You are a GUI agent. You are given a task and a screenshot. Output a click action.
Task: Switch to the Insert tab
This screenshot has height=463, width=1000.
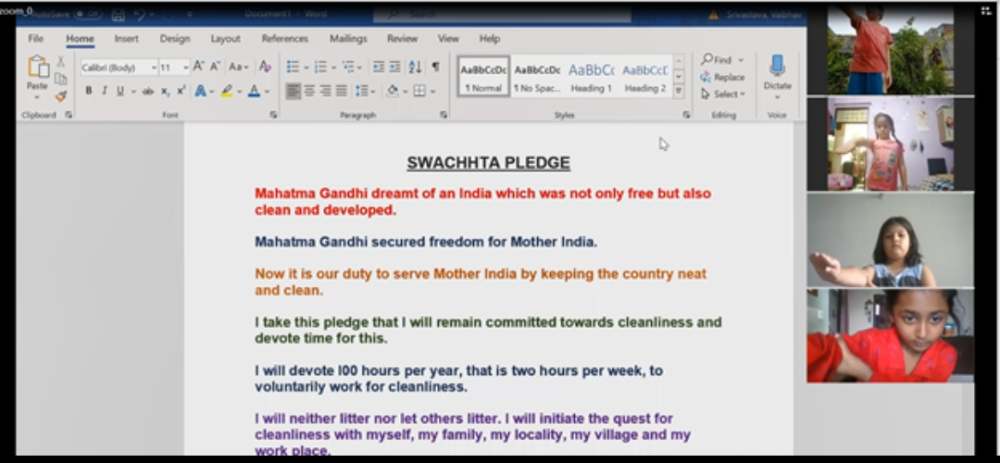coord(126,38)
